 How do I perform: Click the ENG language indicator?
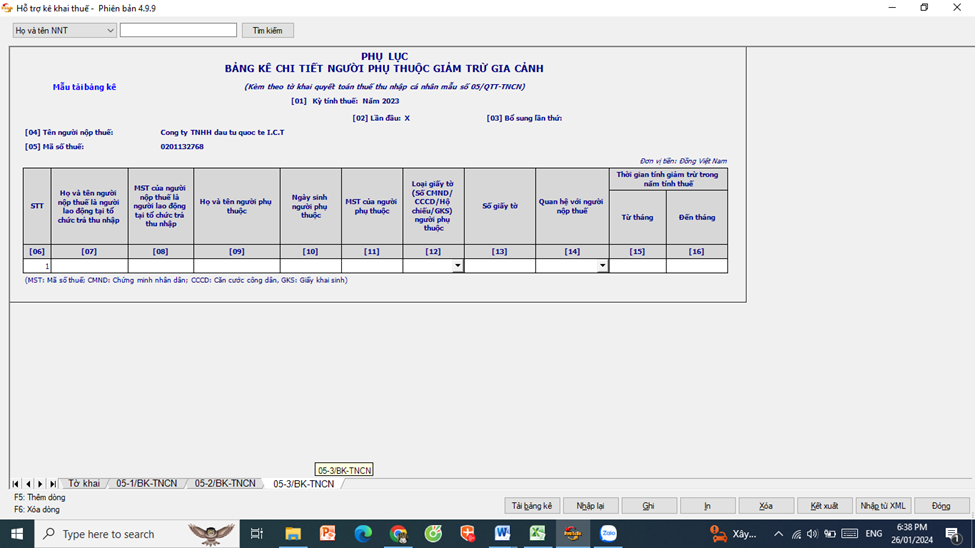coord(874,534)
